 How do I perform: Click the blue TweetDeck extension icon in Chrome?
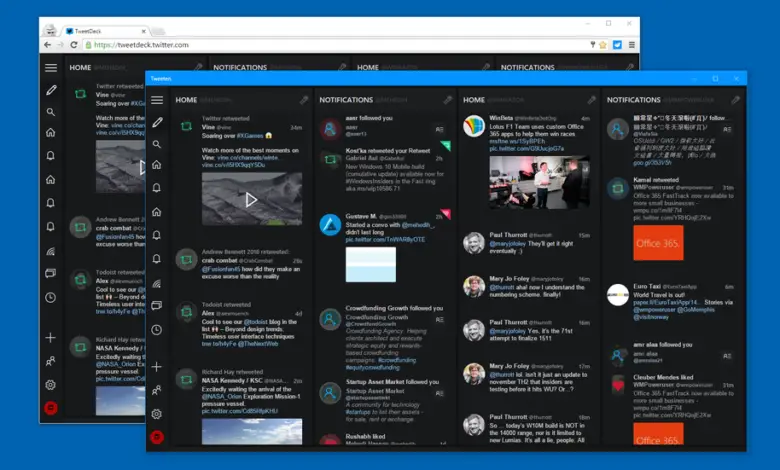pos(617,45)
